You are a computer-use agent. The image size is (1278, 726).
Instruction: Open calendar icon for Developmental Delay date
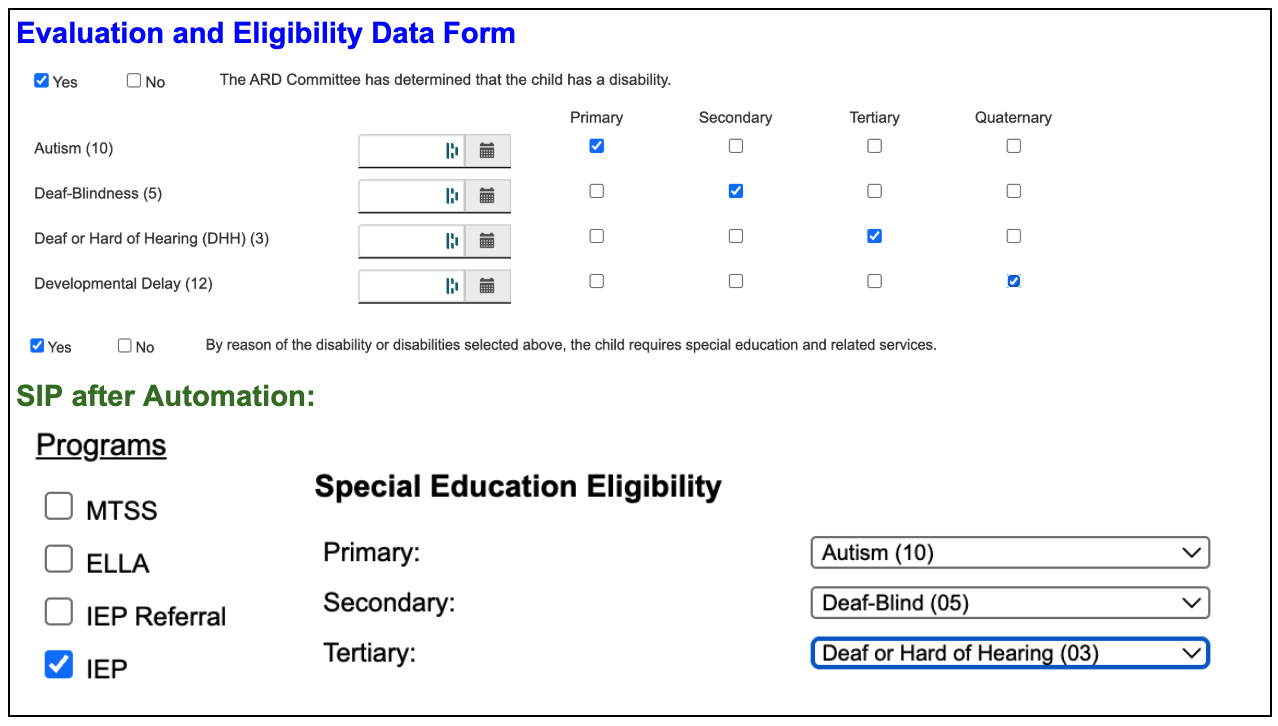click(x=487, y=286)
